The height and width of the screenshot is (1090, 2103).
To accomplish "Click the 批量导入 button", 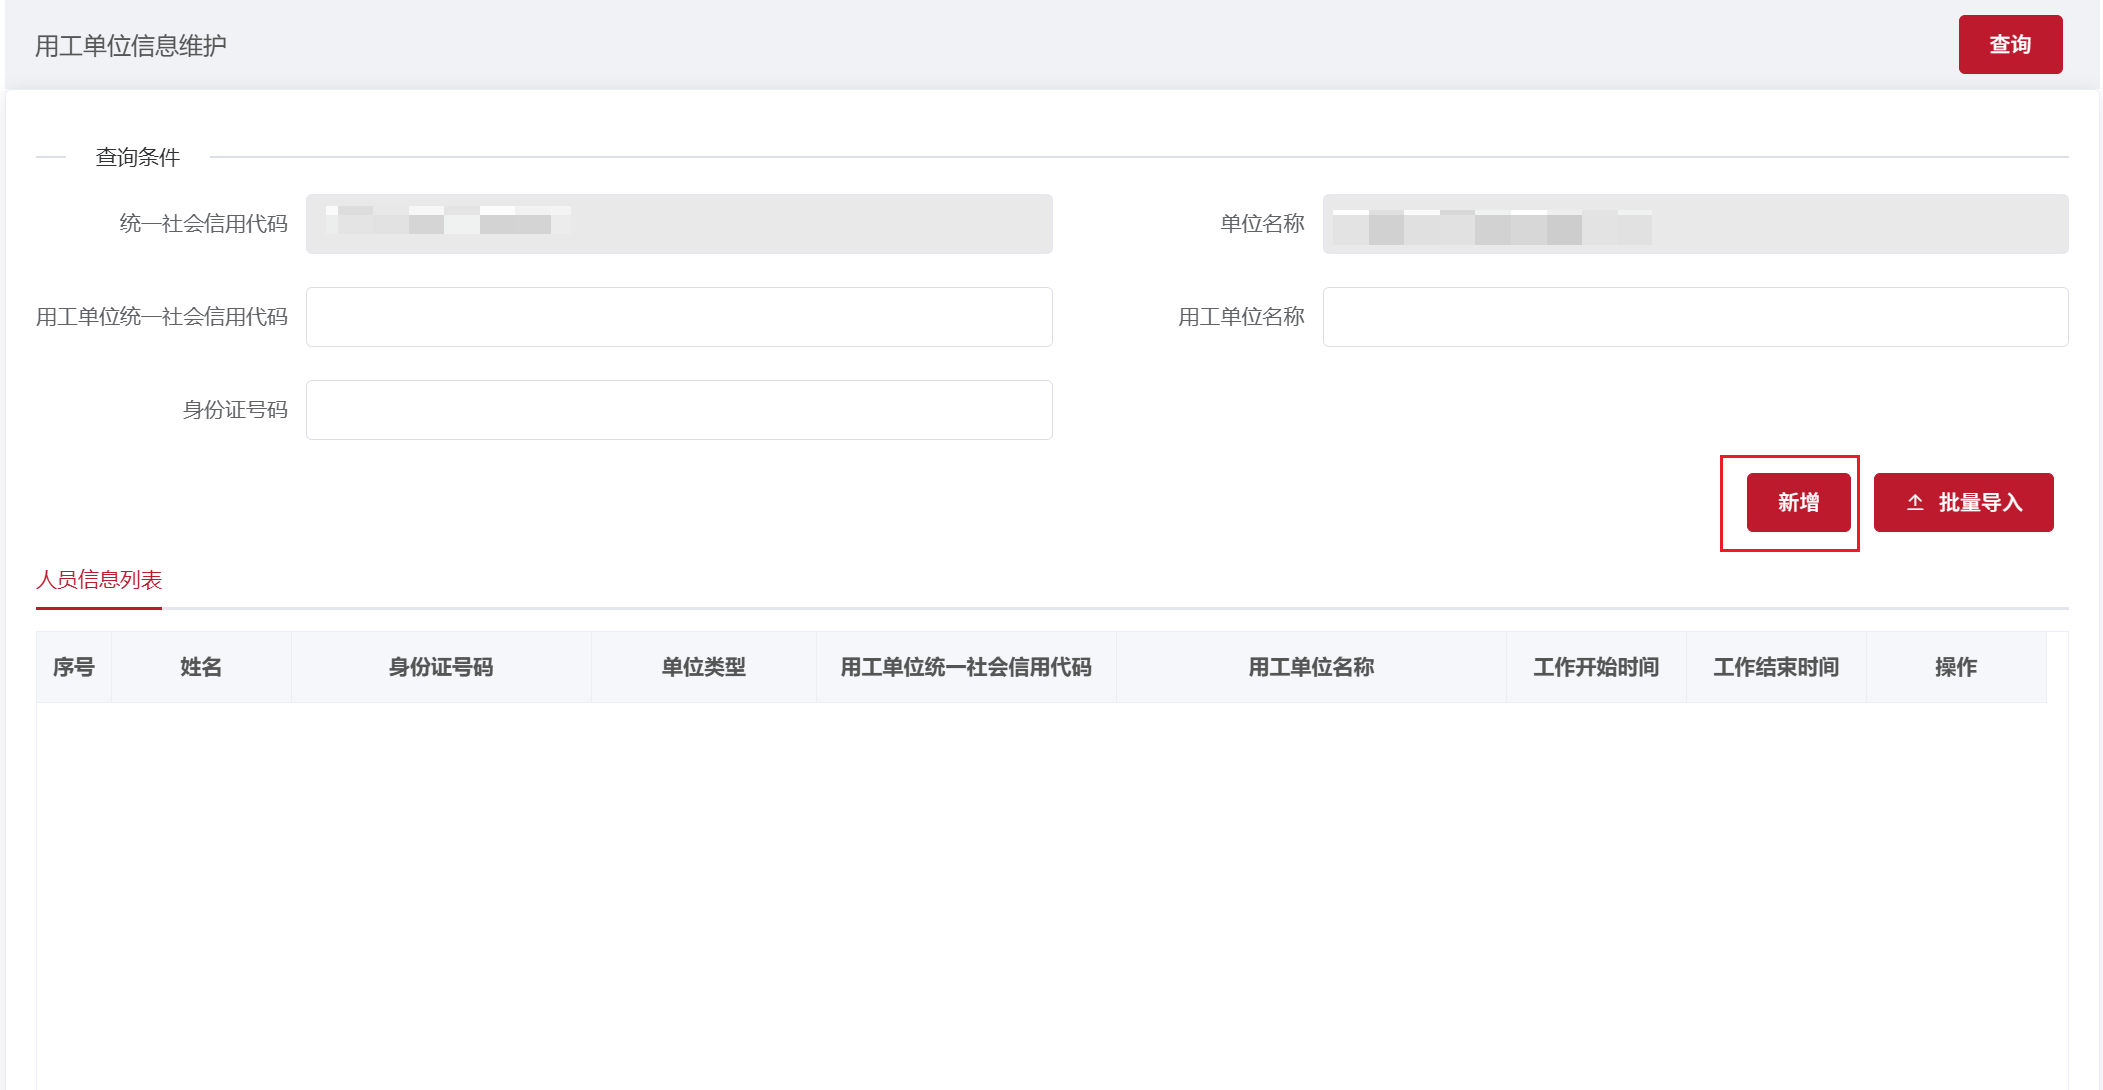I will coord(1963,502).
